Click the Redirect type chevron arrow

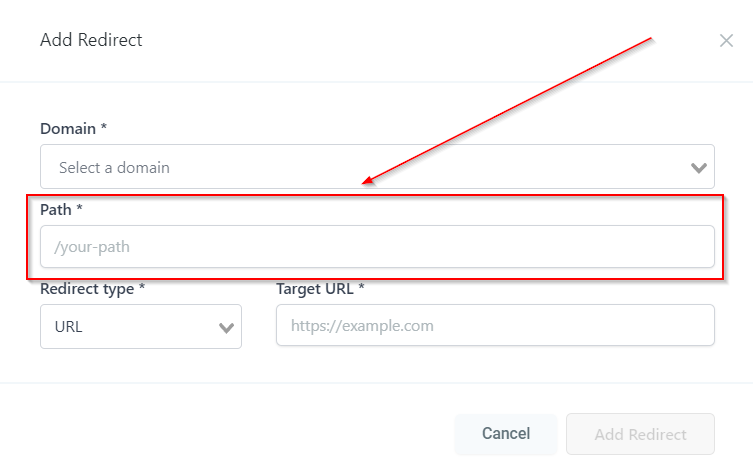(x=226, y=327)
